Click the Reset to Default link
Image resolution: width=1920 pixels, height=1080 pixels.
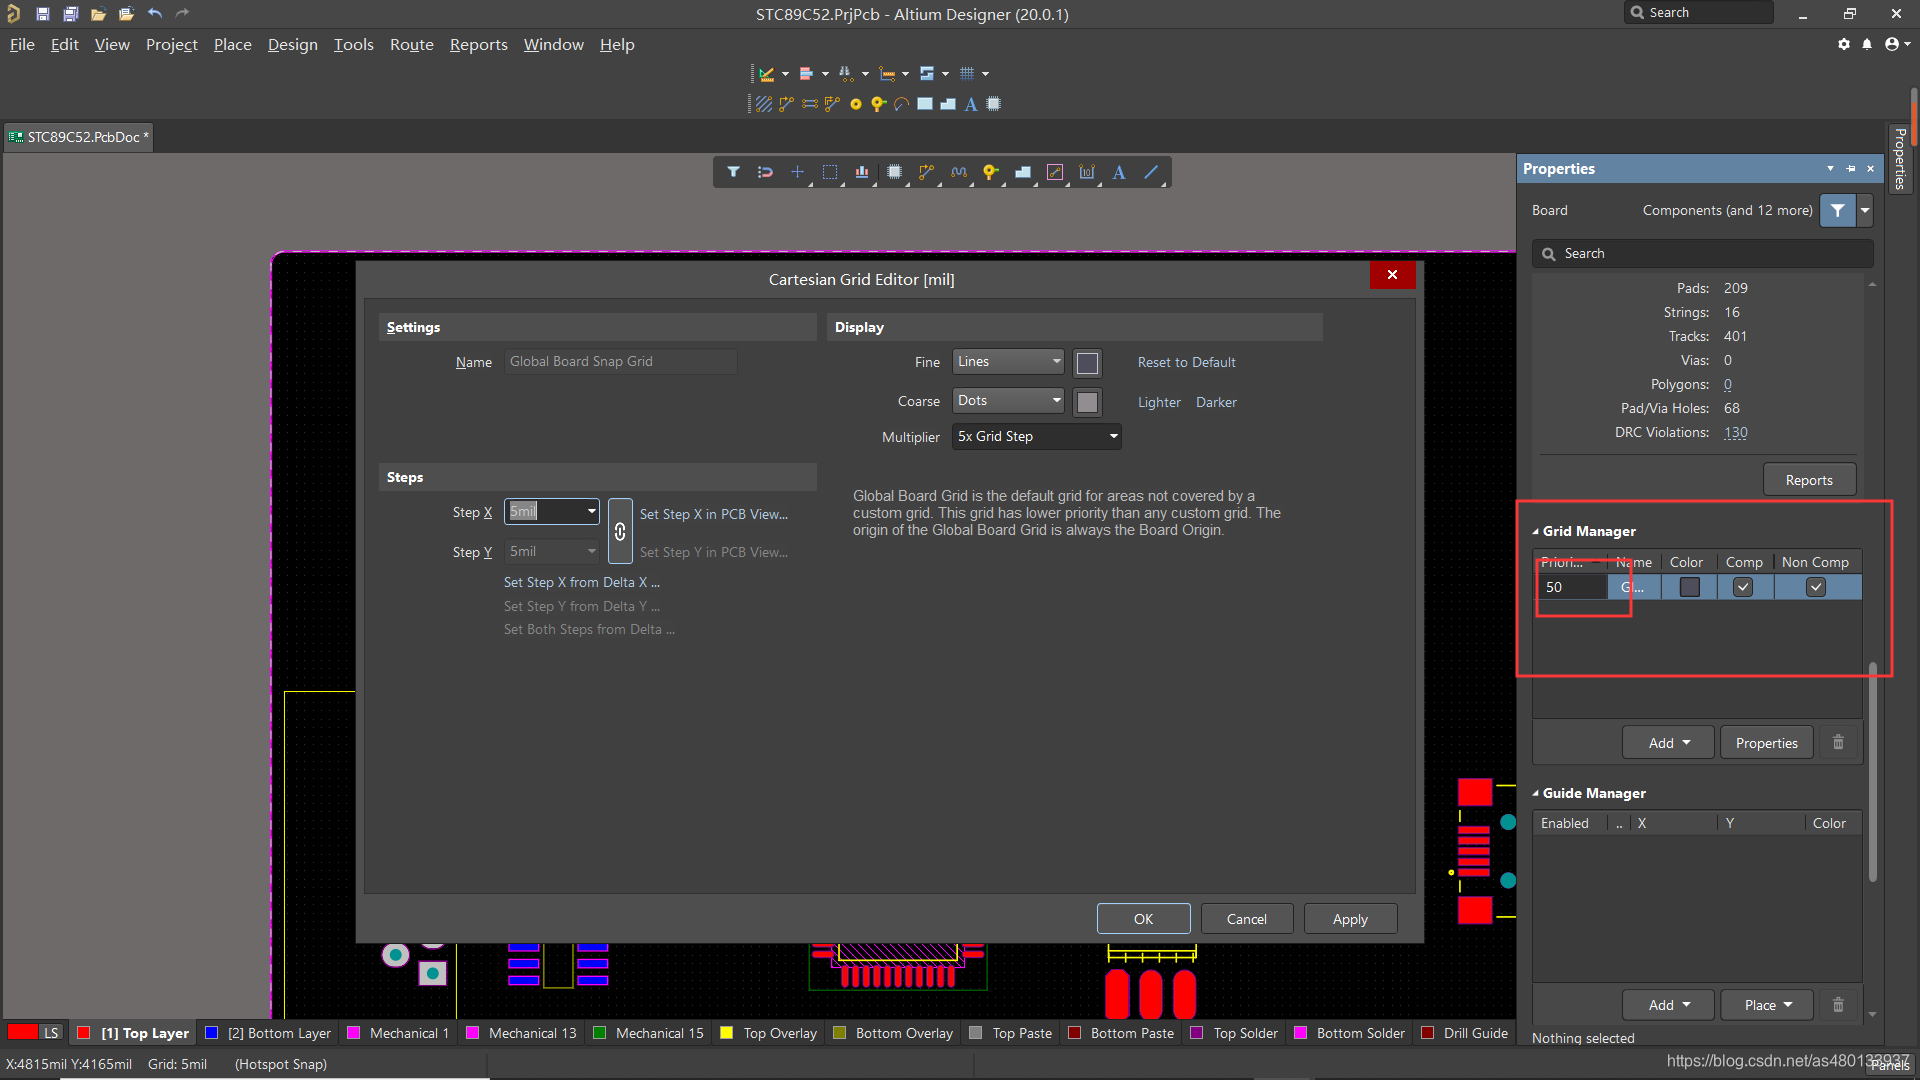(x=1186, y=362)
